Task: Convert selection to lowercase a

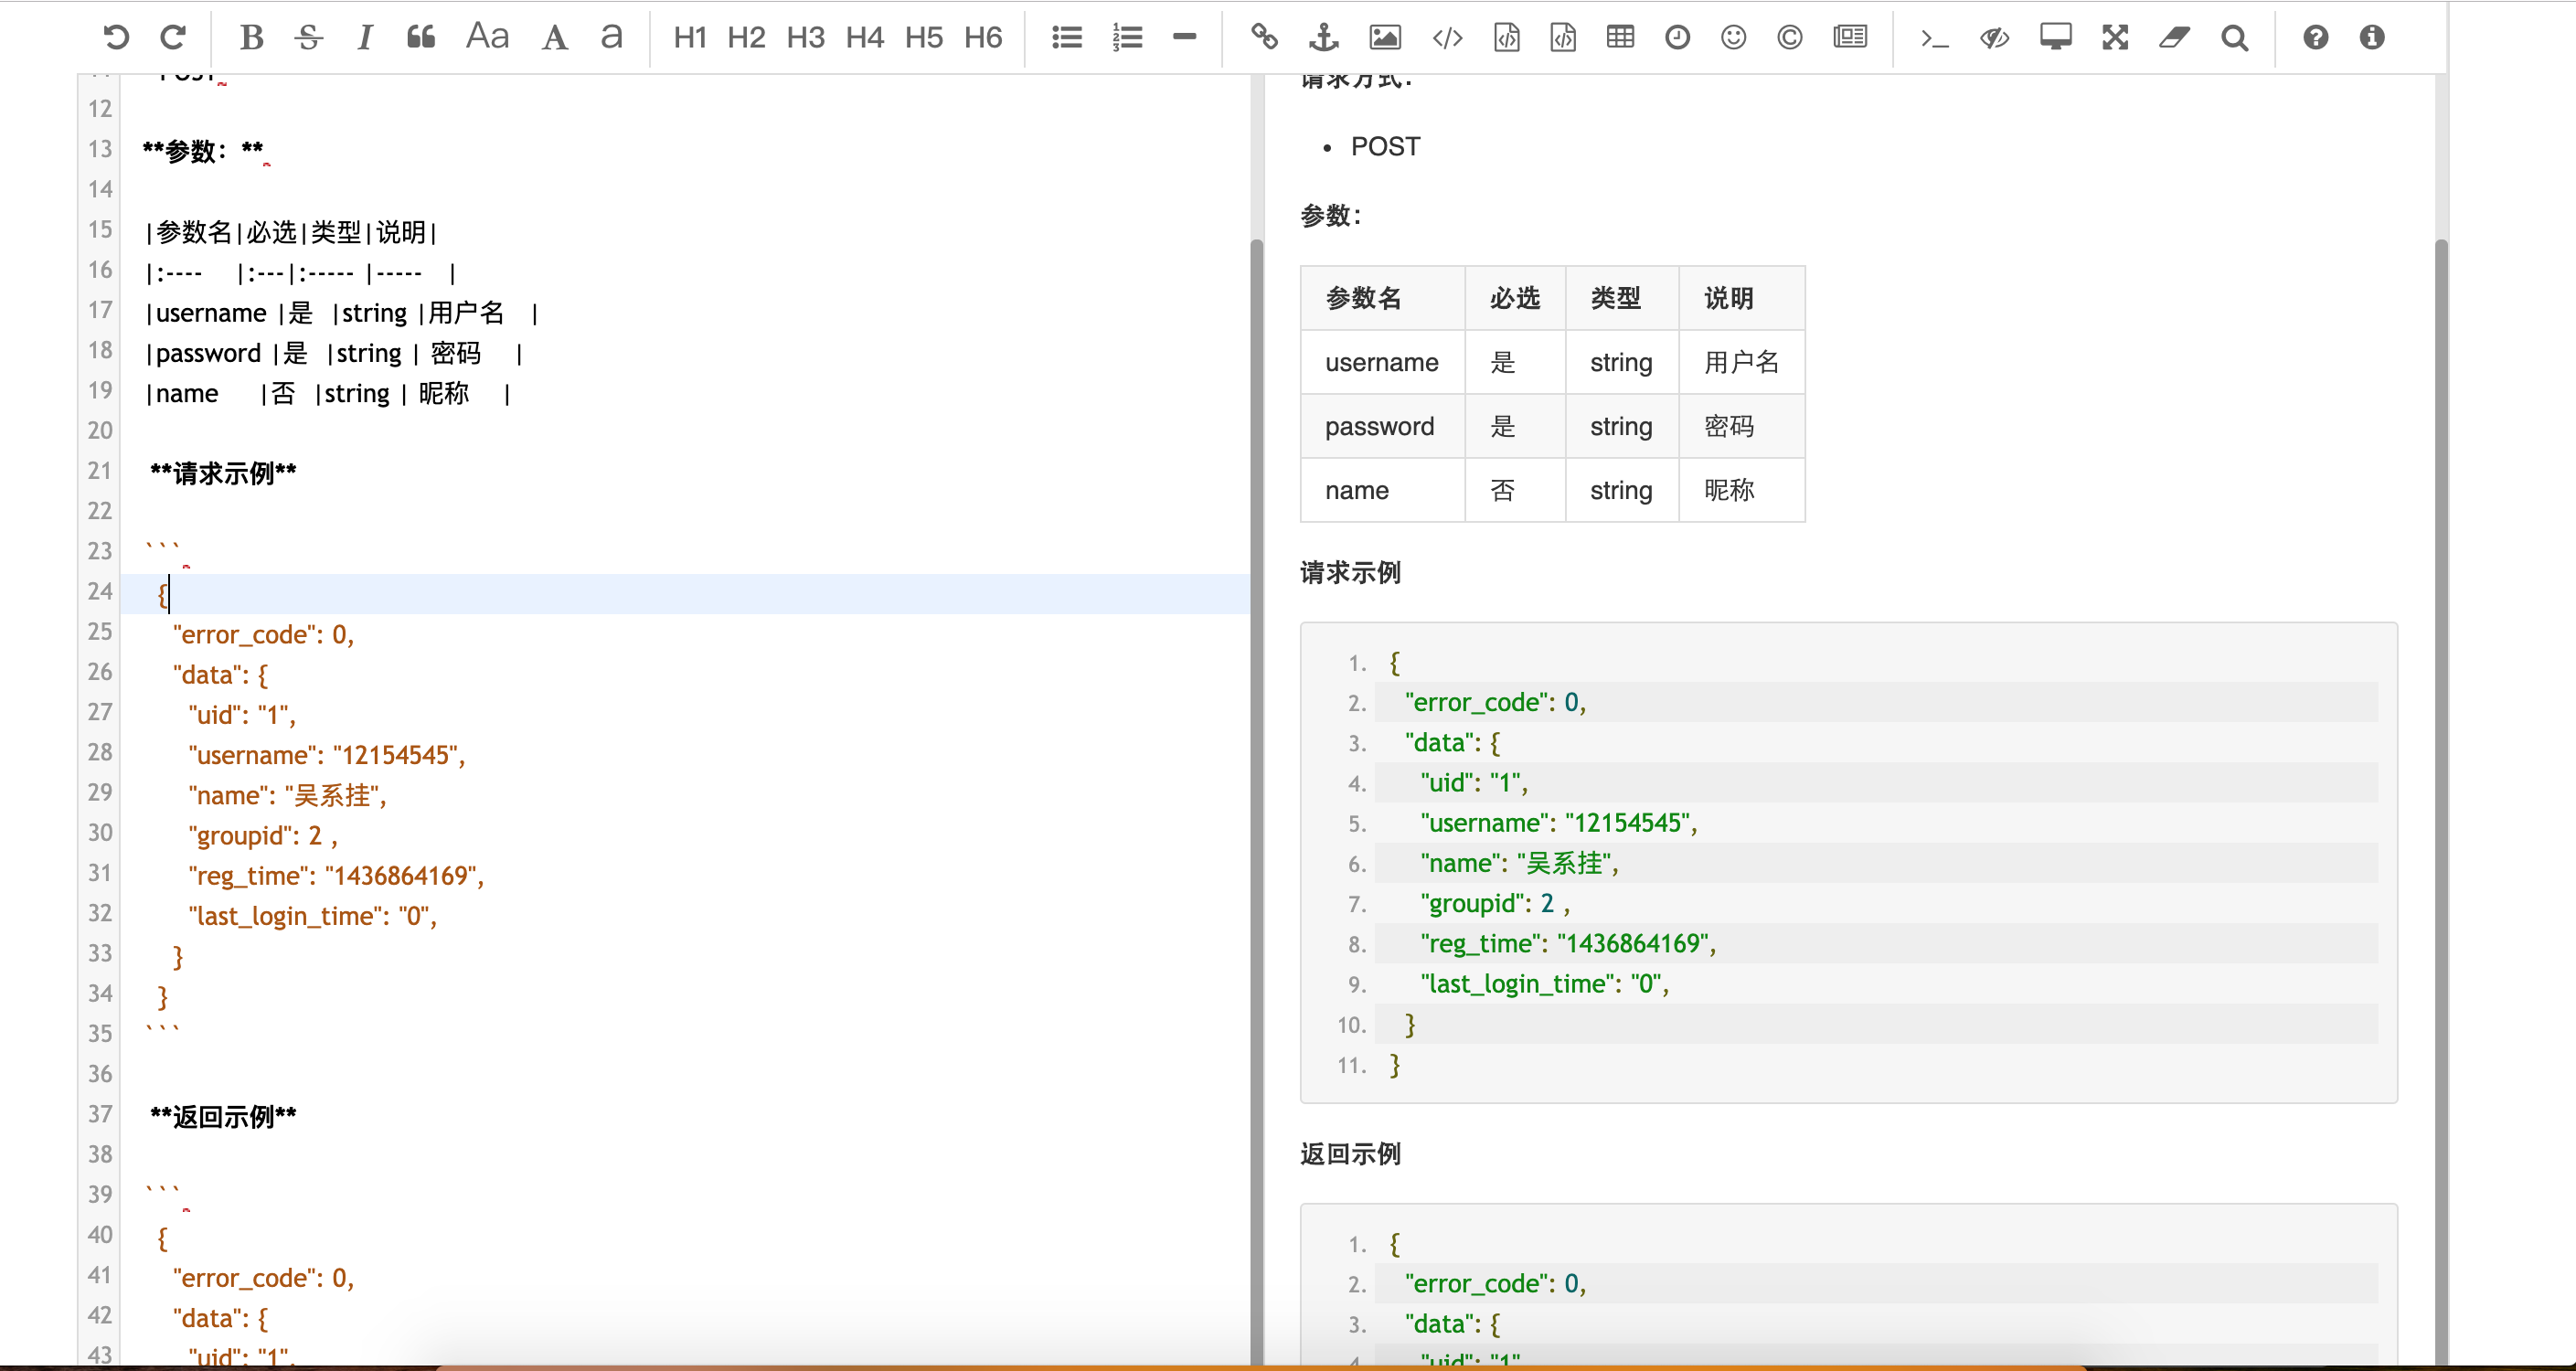Action: click(611, 38)
